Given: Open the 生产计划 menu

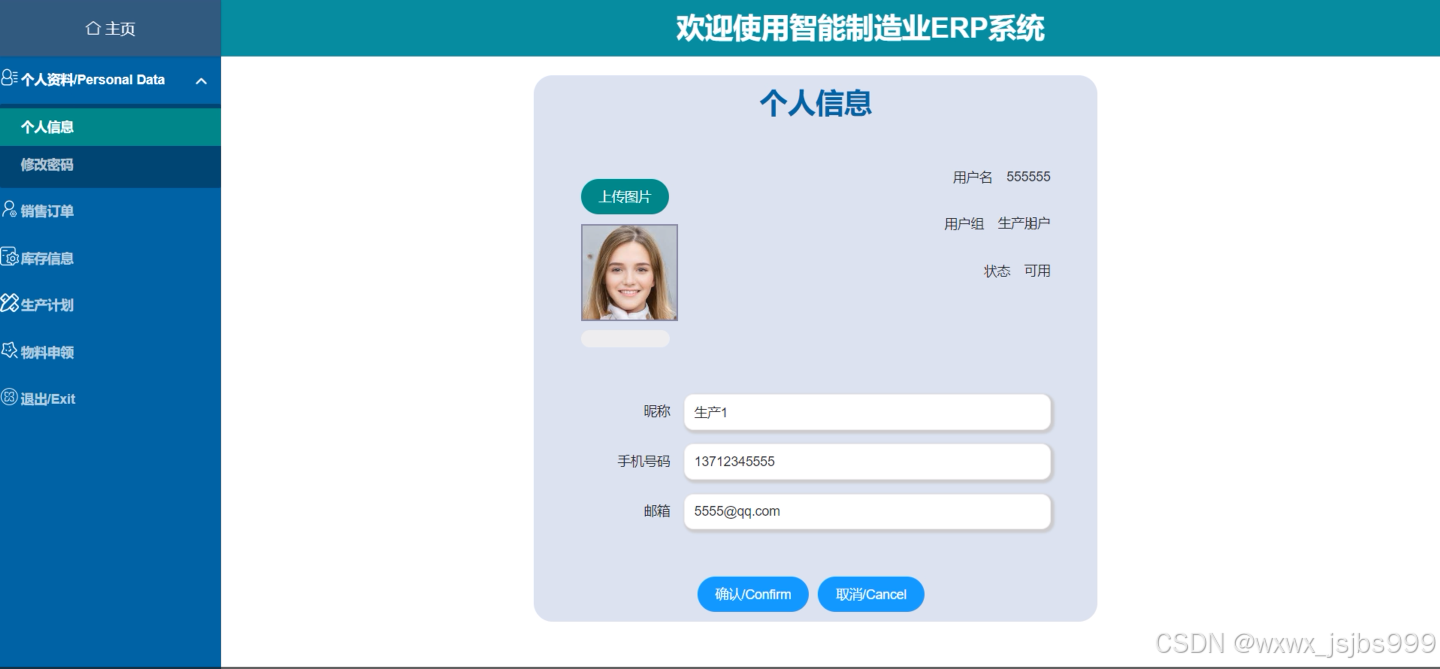Looking at the screenshot, I should coord(110,305).
